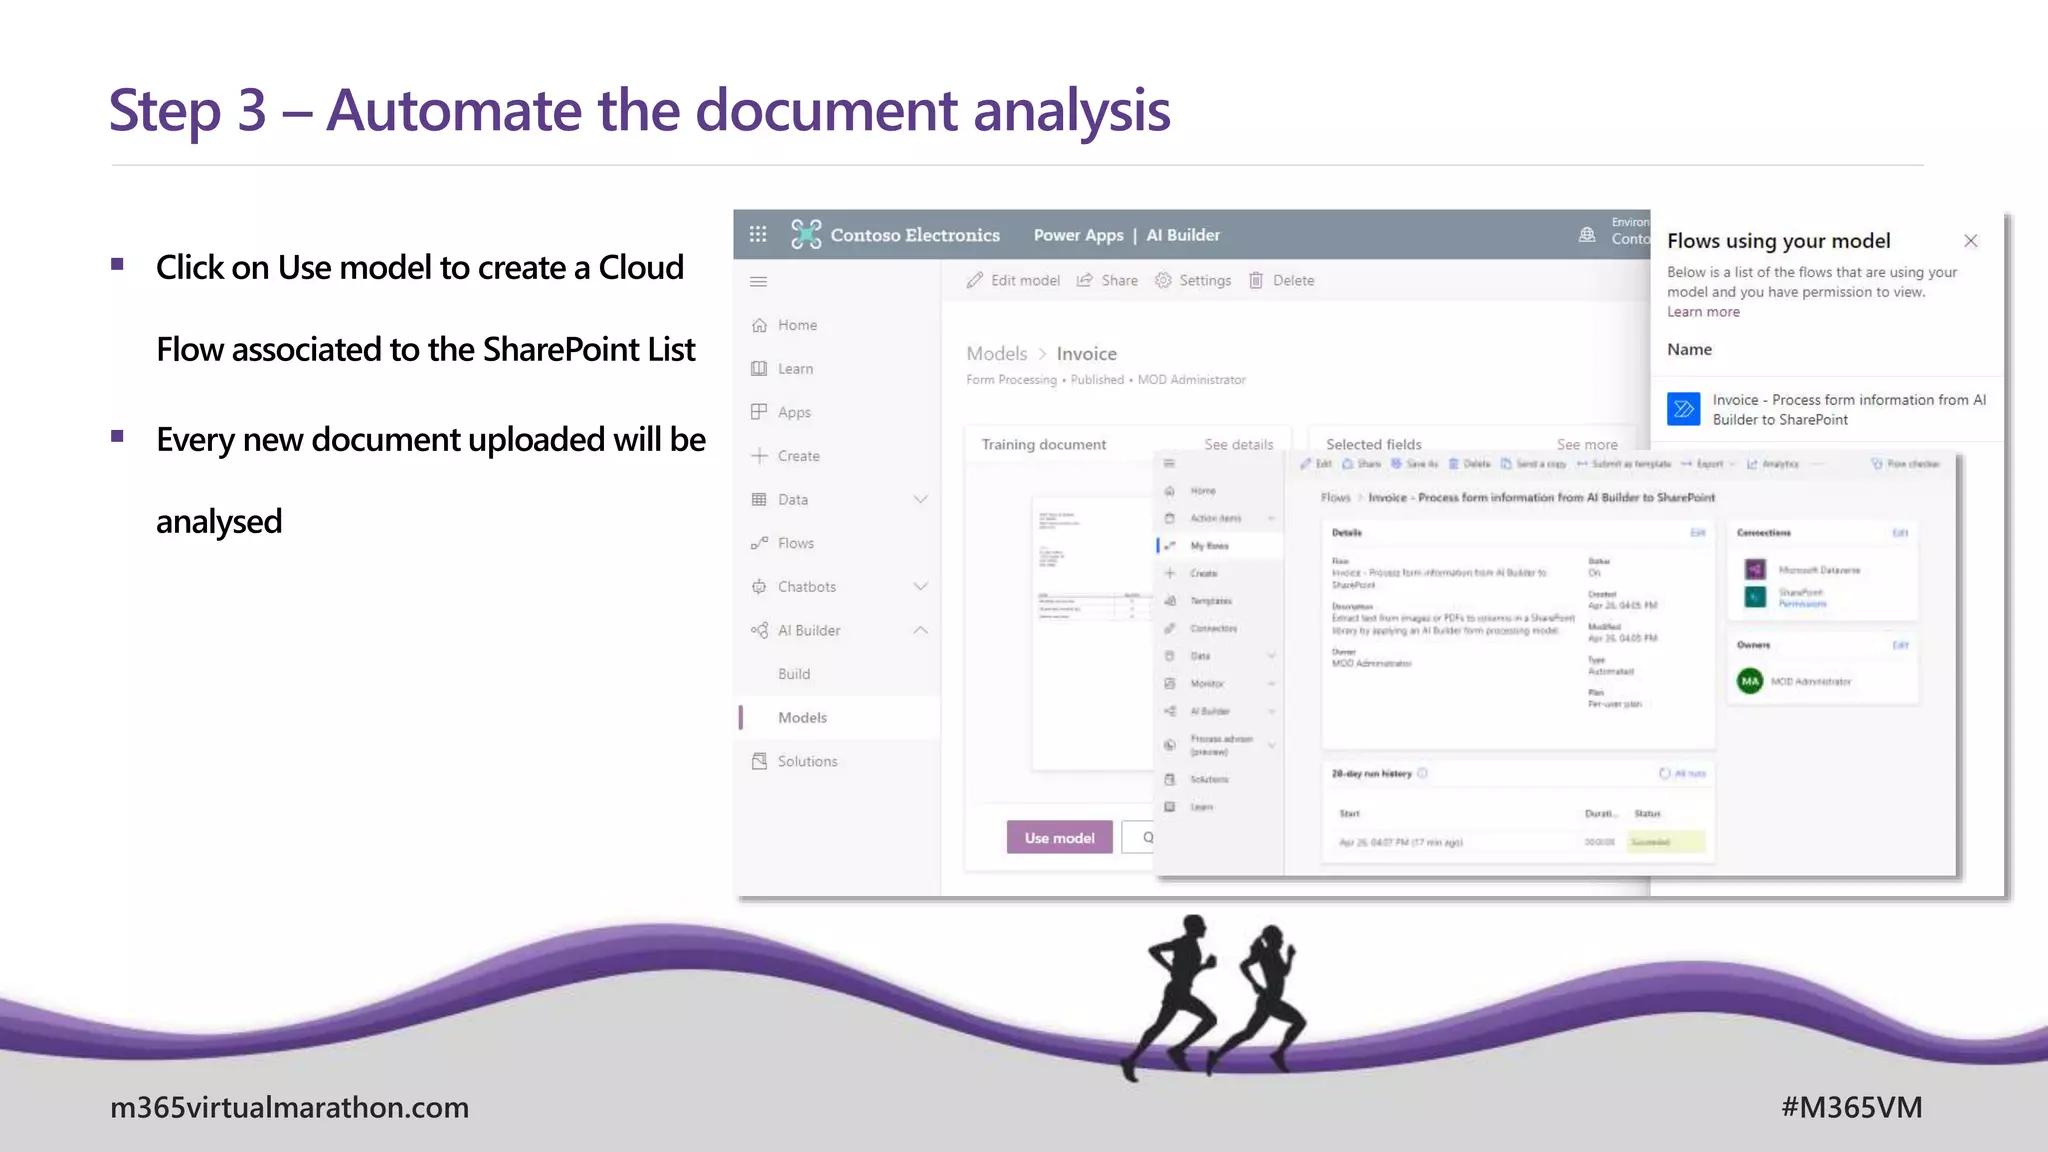Viewport: 2048px width, 1152px height.
Task: Open the model Settings gear icon
Action: pyautogui.click(x=1163, y=280)
